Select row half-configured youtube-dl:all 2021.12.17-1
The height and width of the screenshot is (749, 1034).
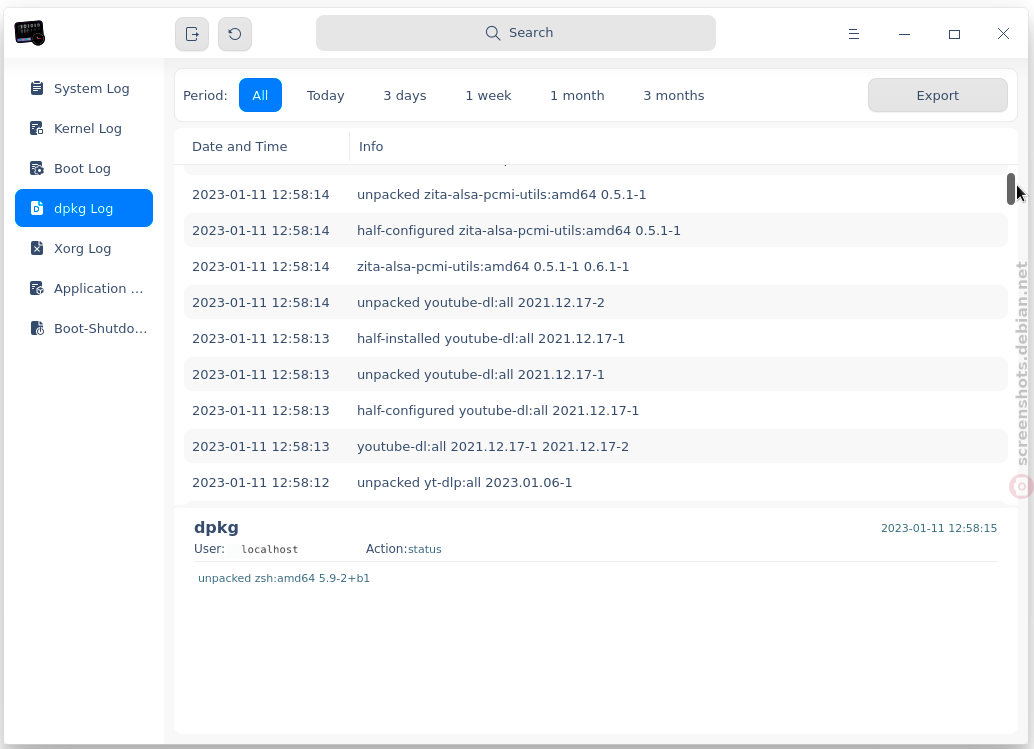595,410
